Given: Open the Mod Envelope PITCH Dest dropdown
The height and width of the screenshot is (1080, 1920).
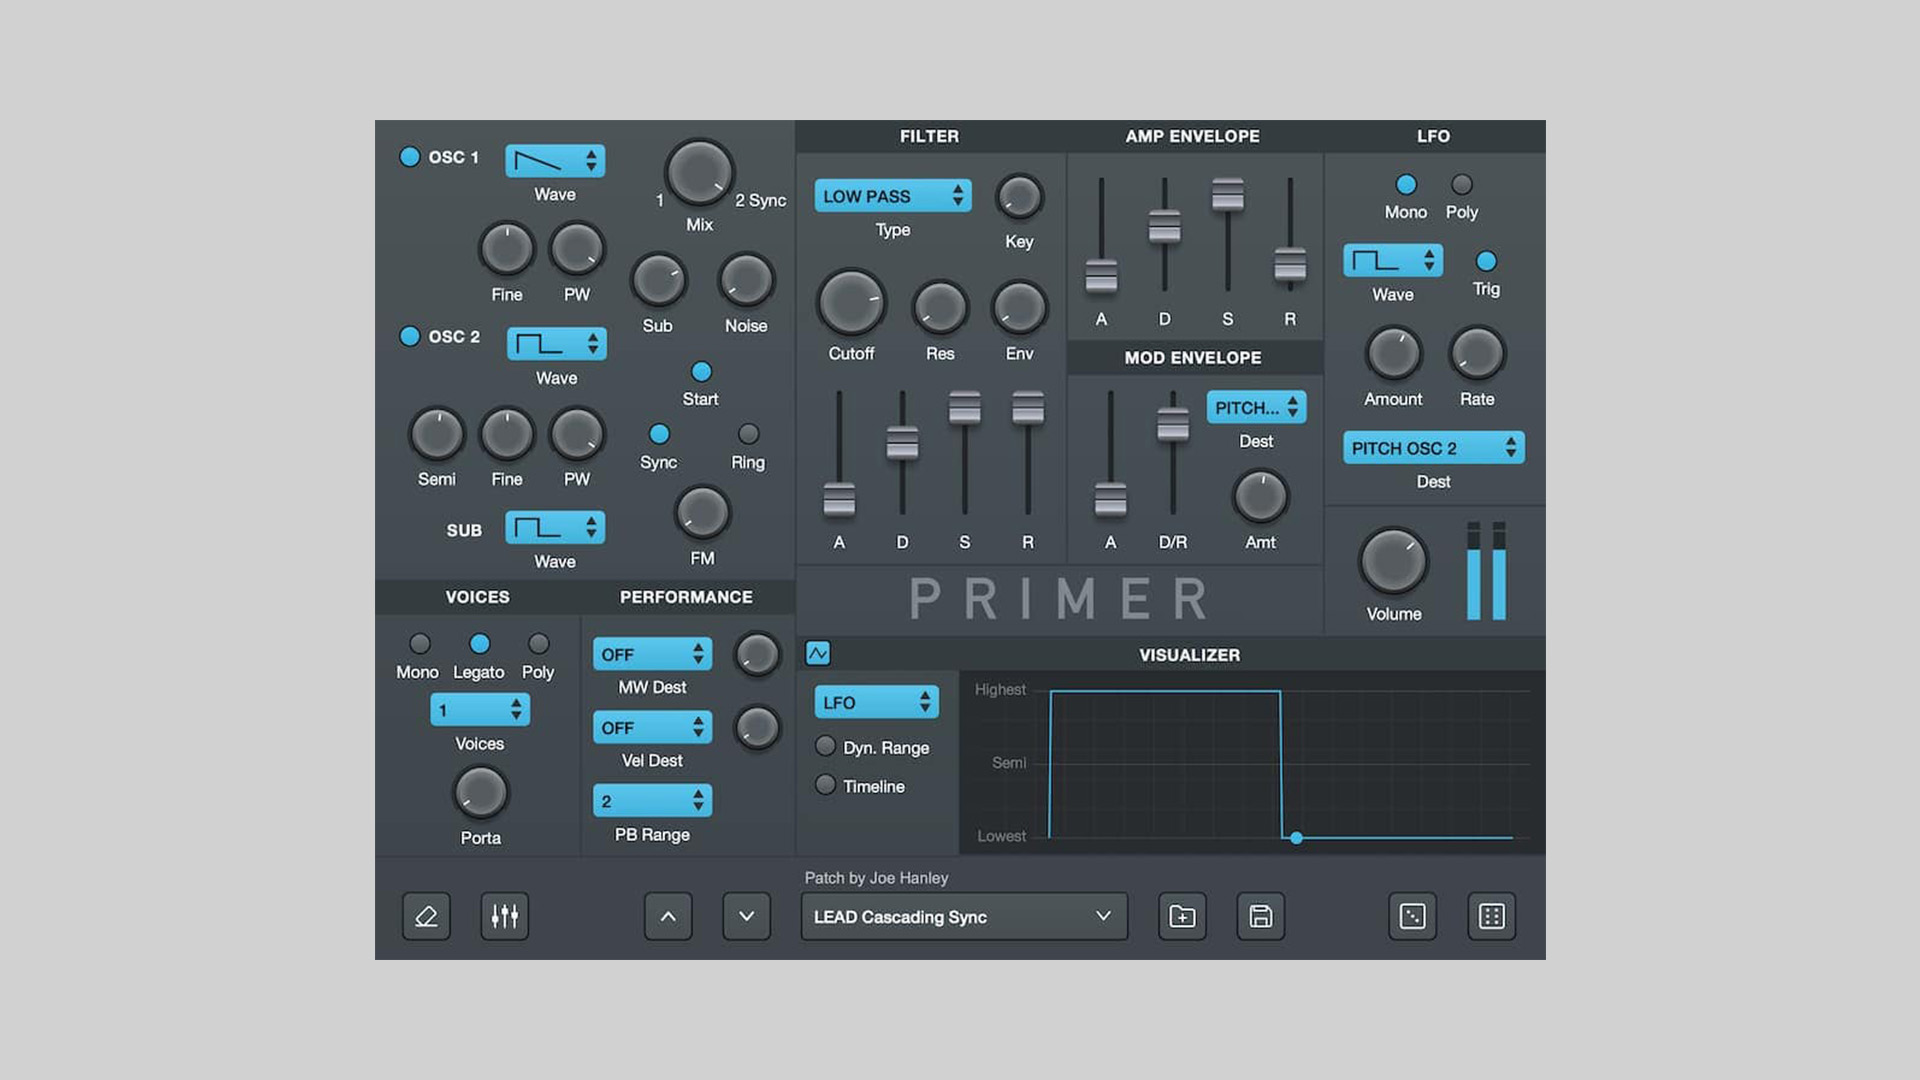Looking at the screenshot, I should (x=1257, y=407).
